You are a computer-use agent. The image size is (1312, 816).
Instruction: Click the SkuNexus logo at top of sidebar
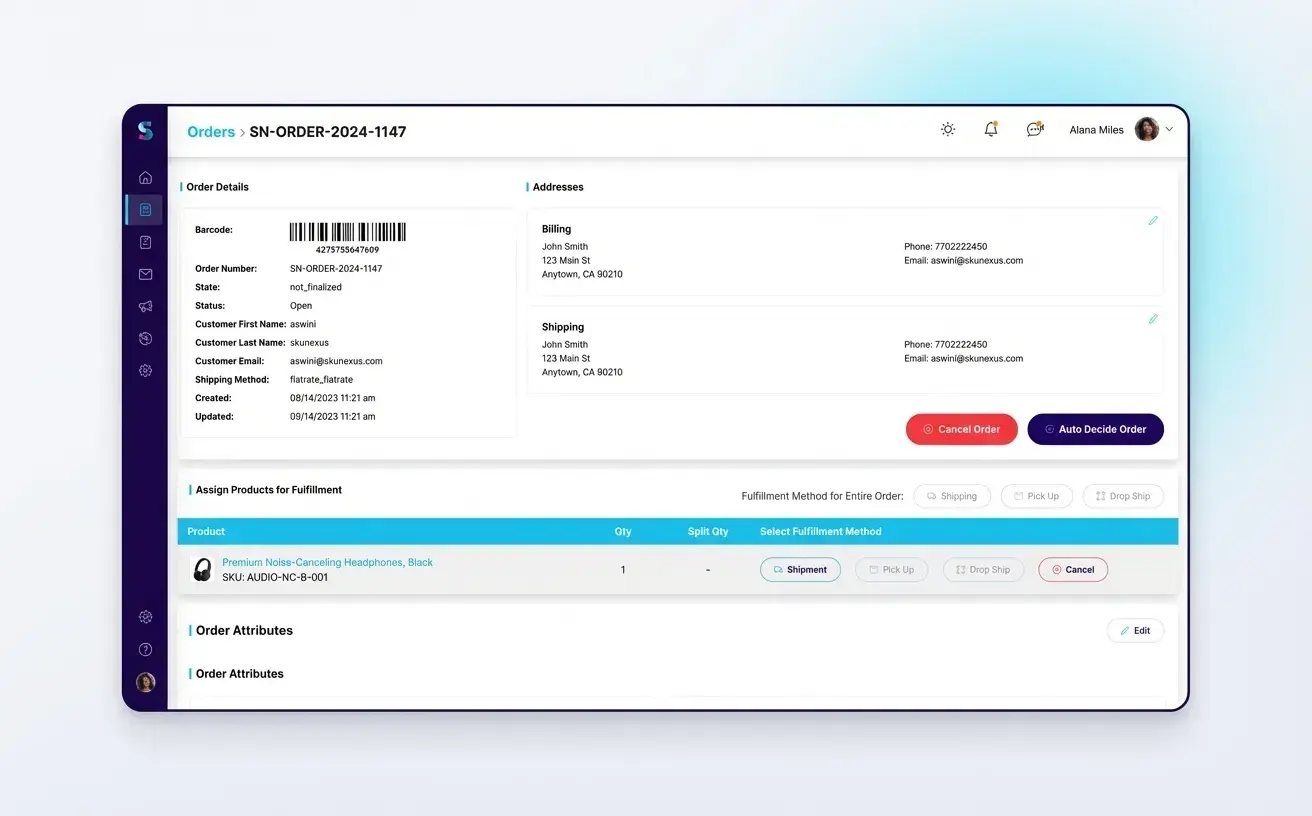pyautogui.click(x=145, y=131)
